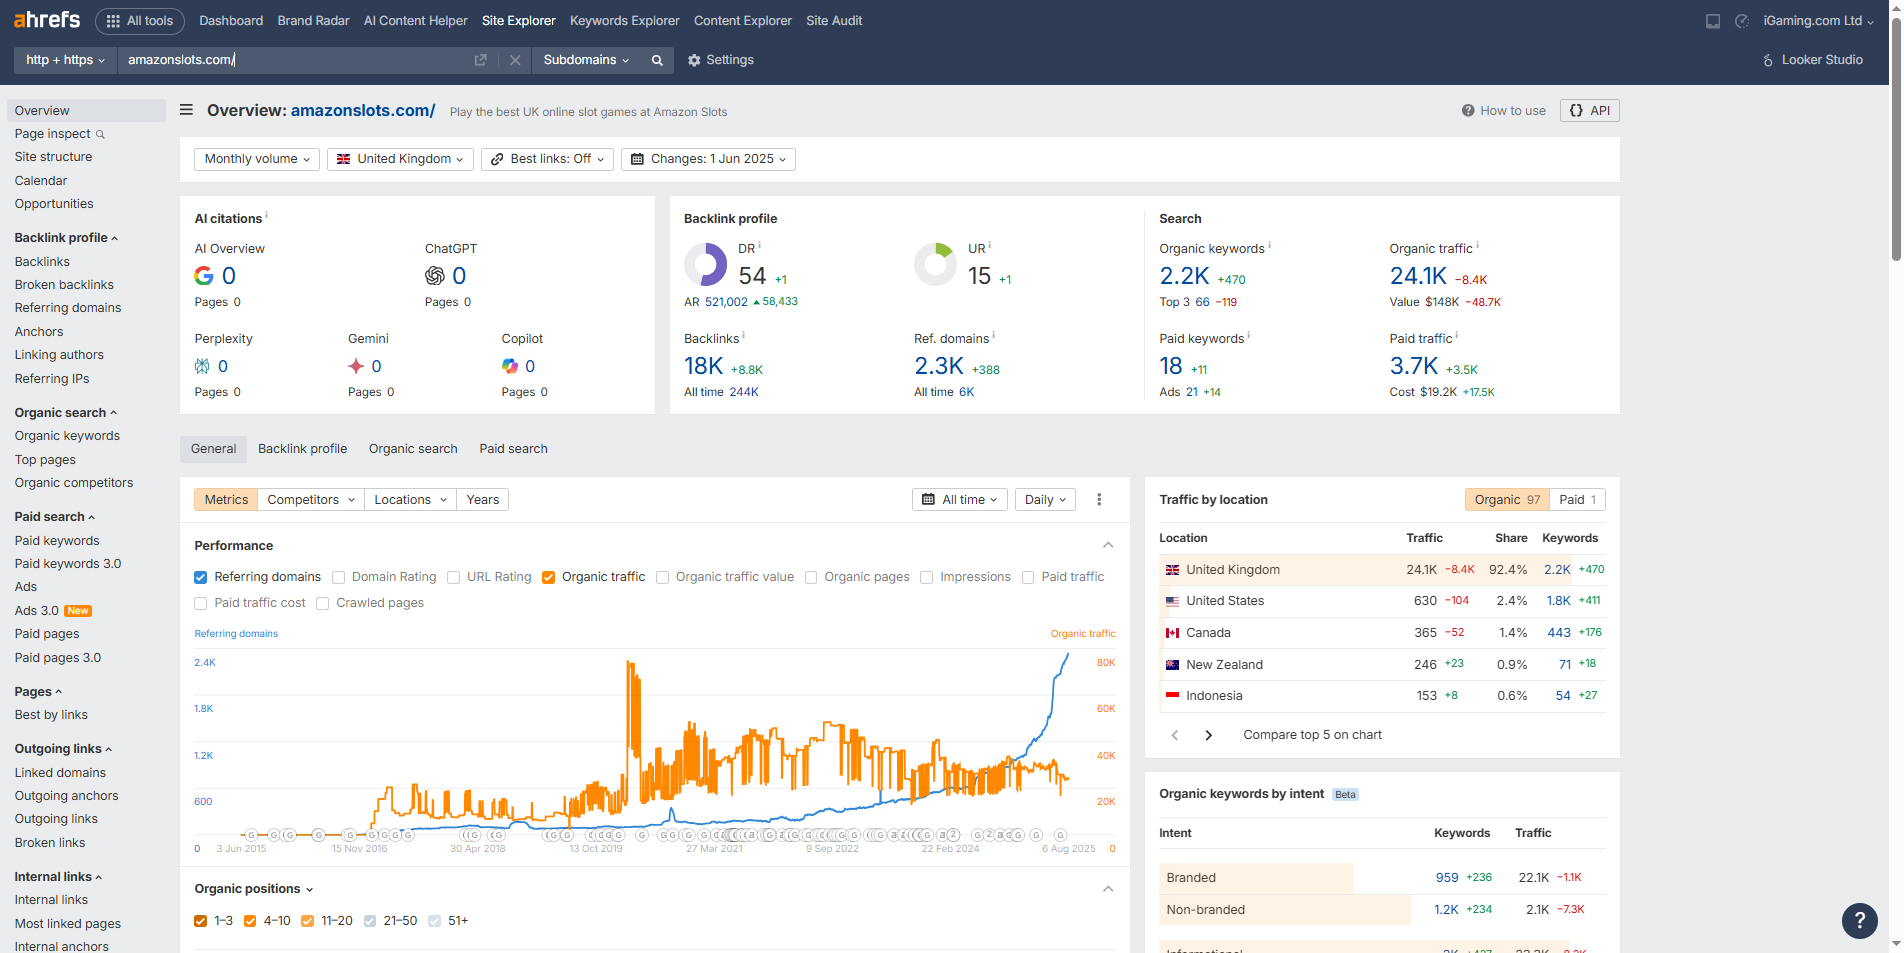Enable URL Rating metric
Screen dimensions: 1904x953
coord(453,577)
